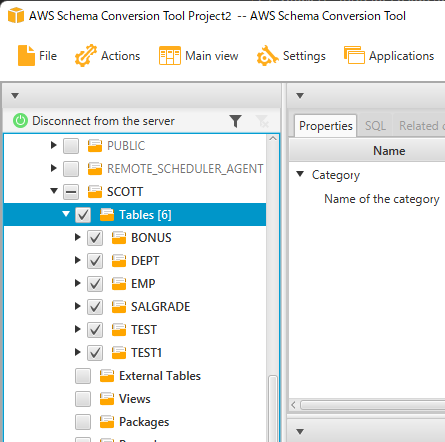This screenshot has height=442, width=445.
Task: Click the Settings gear-wrench icon
Action: click(267, 55)
